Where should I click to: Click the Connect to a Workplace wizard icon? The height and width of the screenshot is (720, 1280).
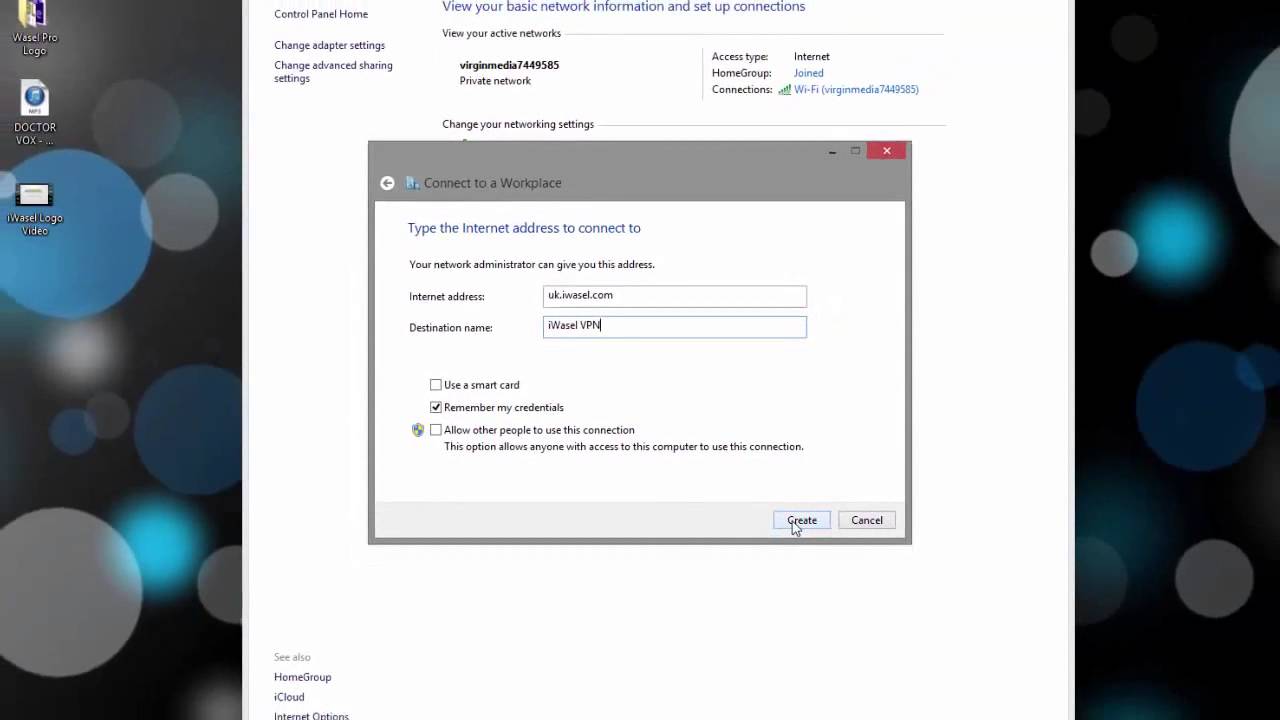pyautogui.click(x=412, y=183)
